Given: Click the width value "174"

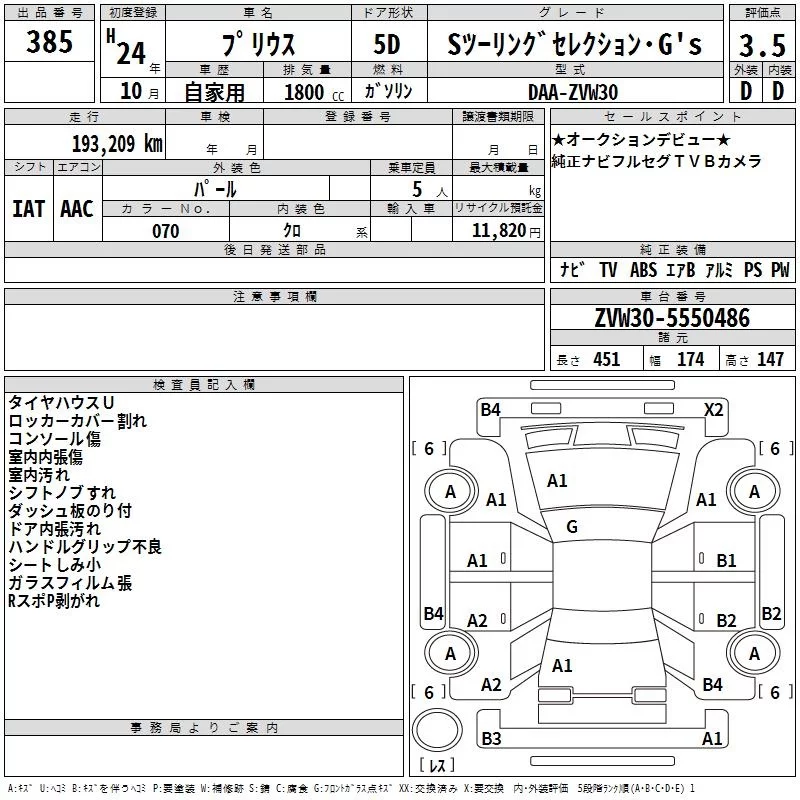Looking at the screenshot, I should point(691,359).
